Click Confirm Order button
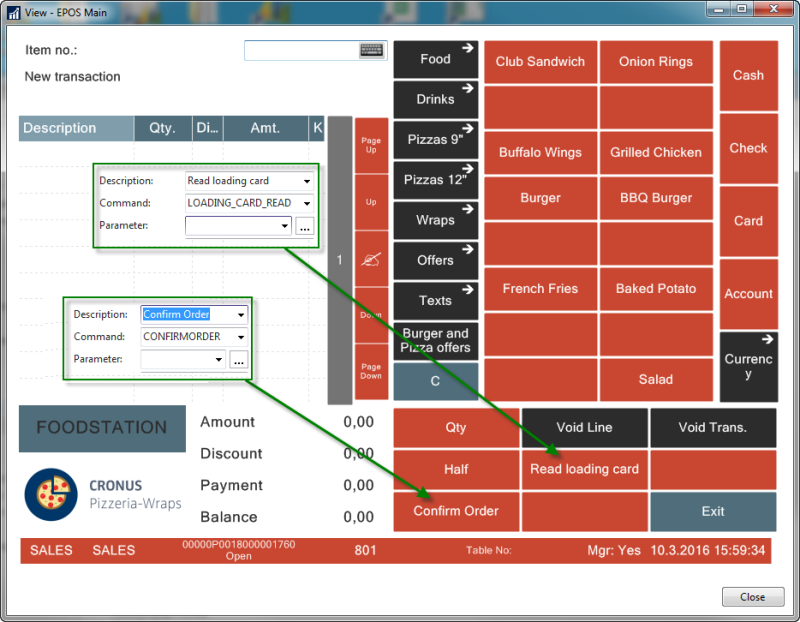800x622 pixels. click(x=456, y=511)
